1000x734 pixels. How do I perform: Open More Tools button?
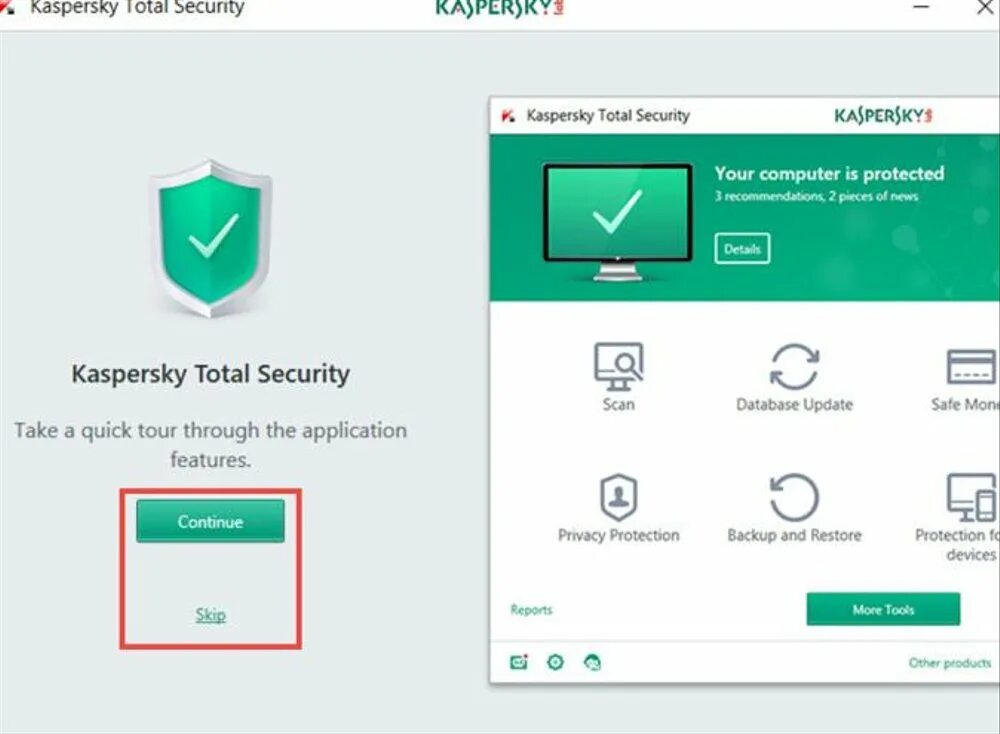pos(883,610)
